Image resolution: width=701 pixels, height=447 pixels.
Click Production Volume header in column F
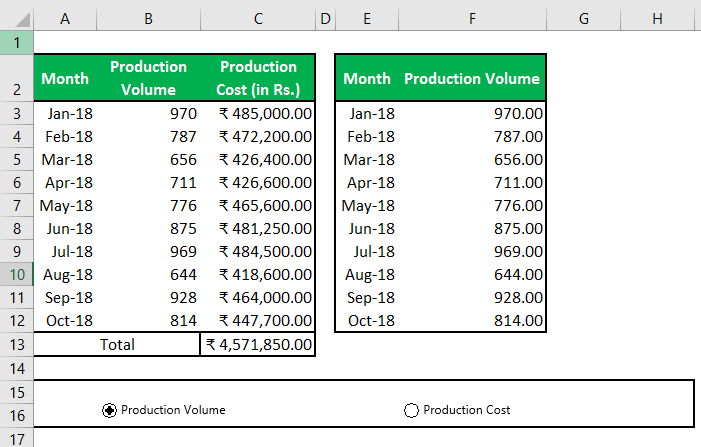point(472,78)
